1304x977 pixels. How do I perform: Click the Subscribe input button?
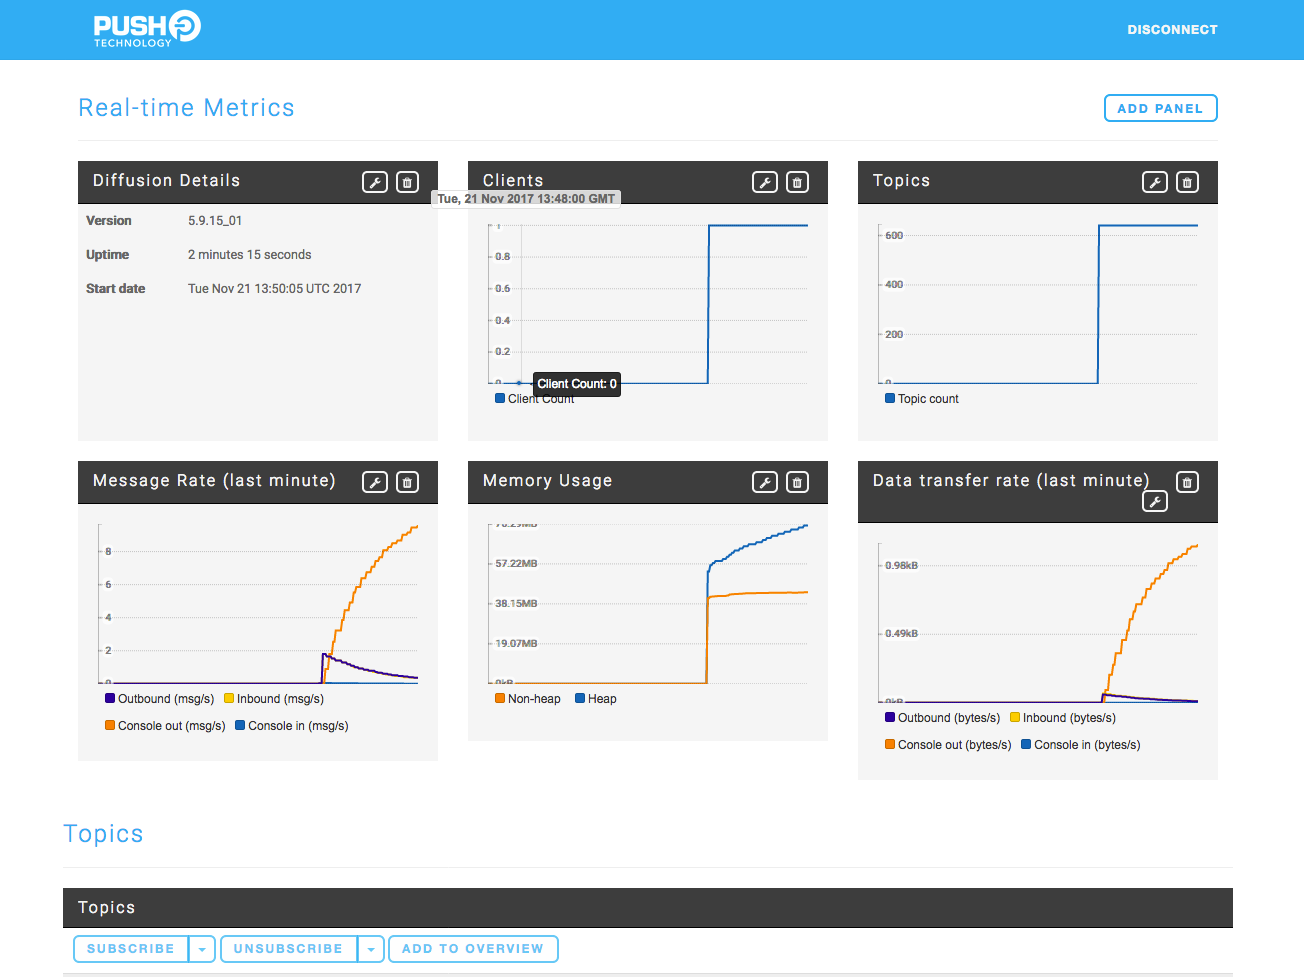coord(131,949)
